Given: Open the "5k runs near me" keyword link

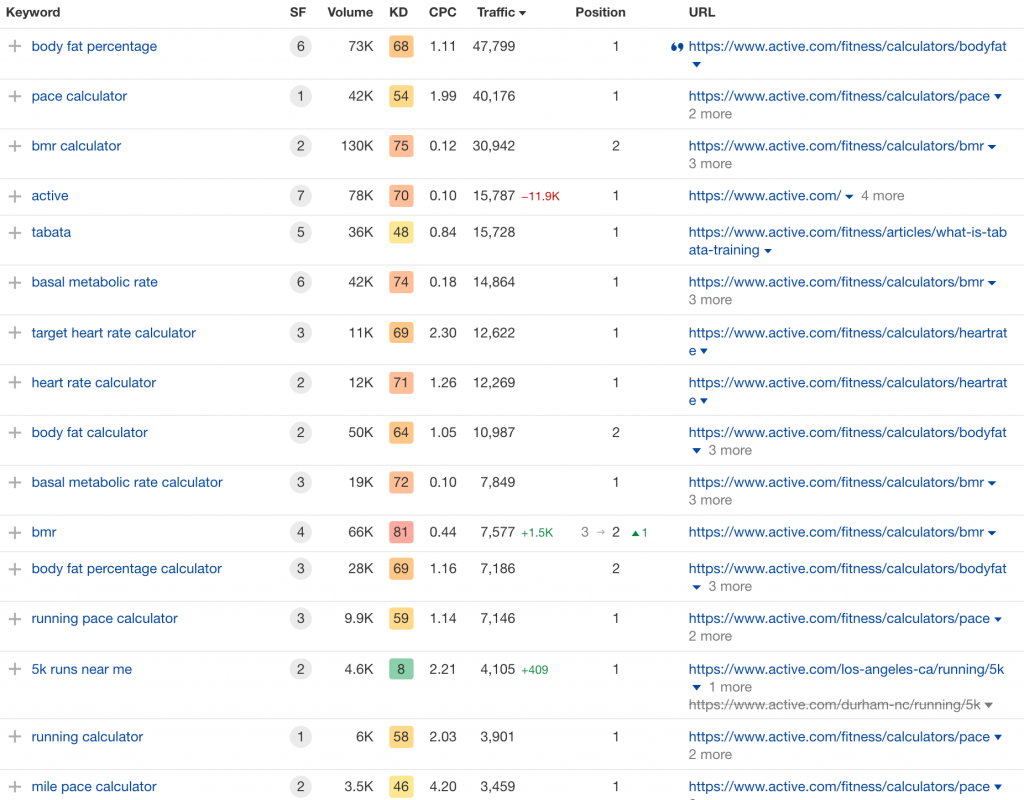Looking at the screenshot, I should [82, 669].
